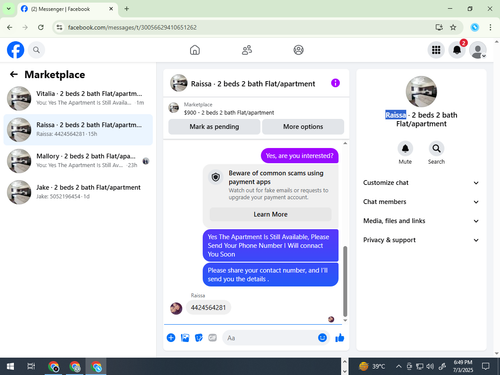Click Raissa's avatar beside her message
The height and width of the screenshot is (375, 500).
(x=176, y=308)
